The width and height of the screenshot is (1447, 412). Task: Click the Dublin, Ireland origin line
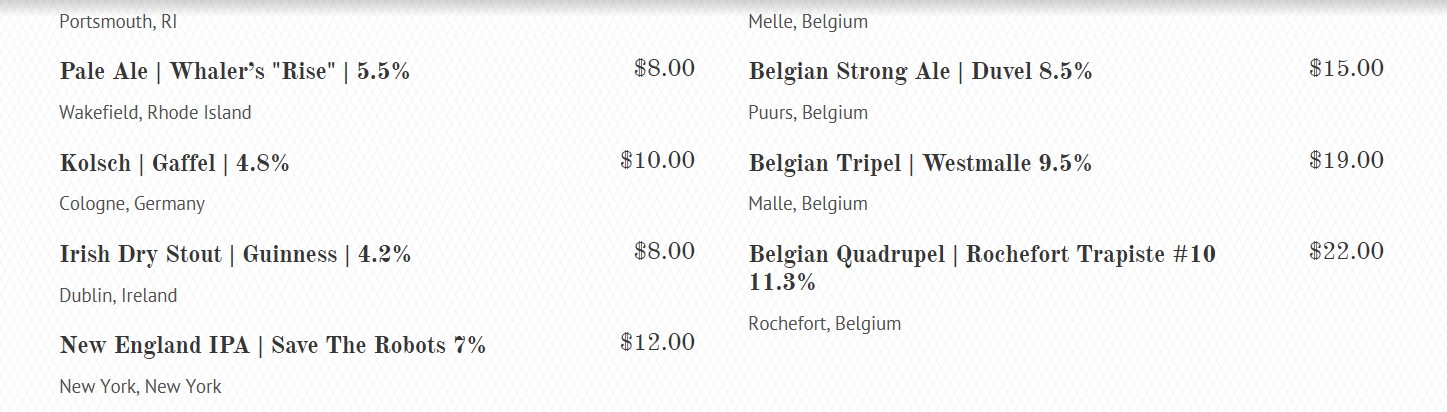[118, 295]
